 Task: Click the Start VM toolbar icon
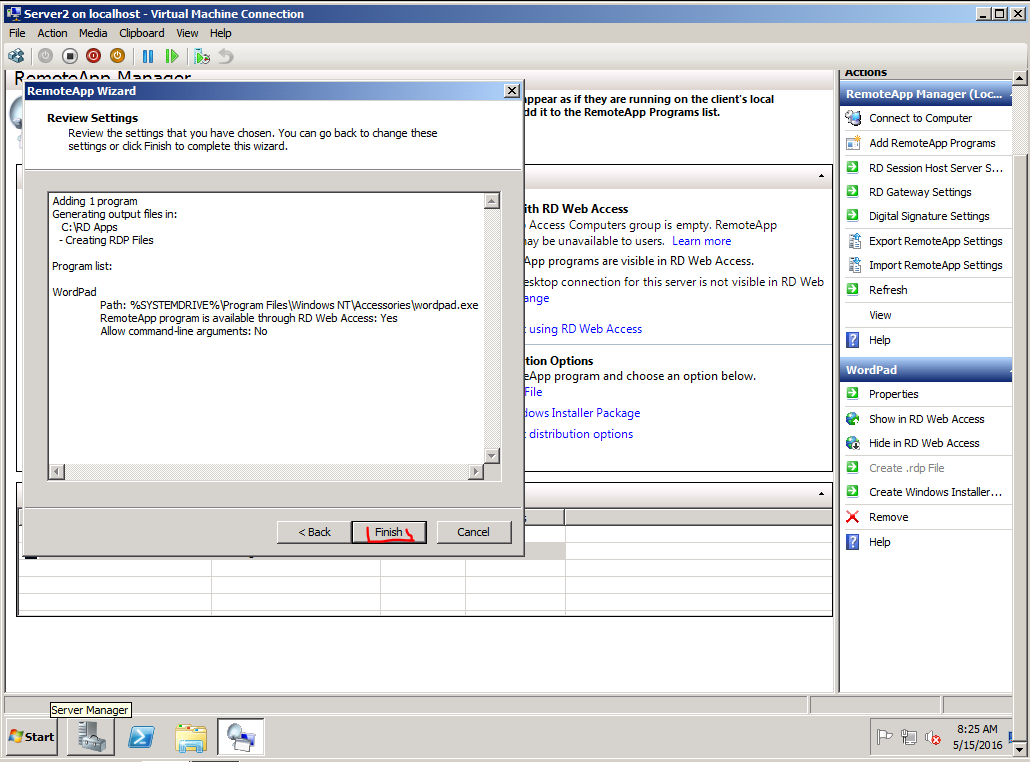[45, 56]
